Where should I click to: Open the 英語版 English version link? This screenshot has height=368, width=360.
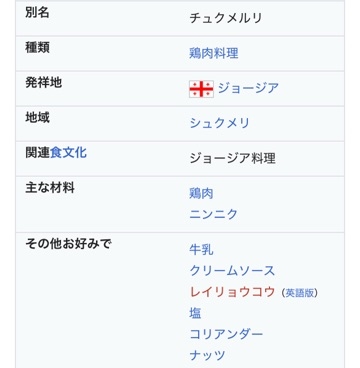coord(300,293)
